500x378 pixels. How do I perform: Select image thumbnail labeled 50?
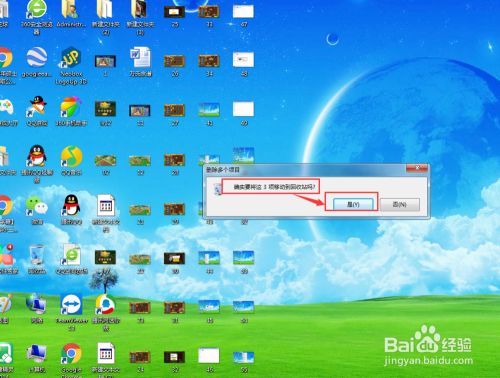244,361
